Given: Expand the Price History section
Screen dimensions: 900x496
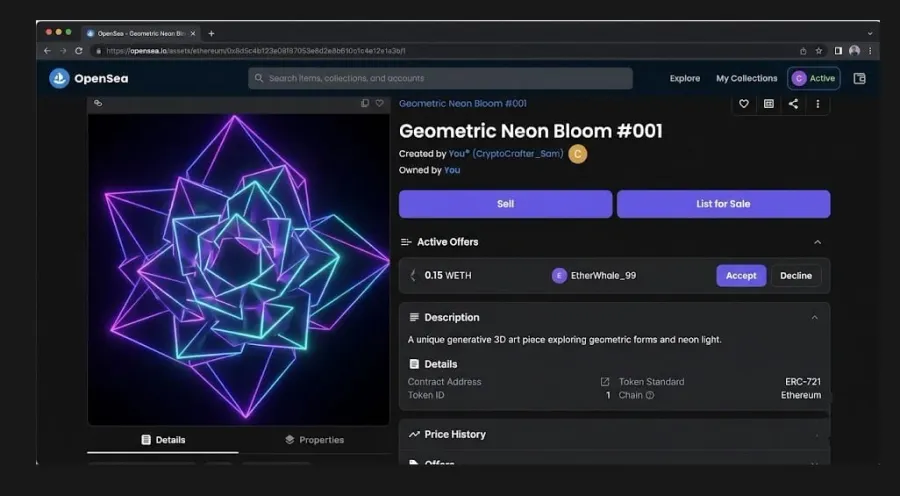Looking at the screenshot, I should [614, 435].
